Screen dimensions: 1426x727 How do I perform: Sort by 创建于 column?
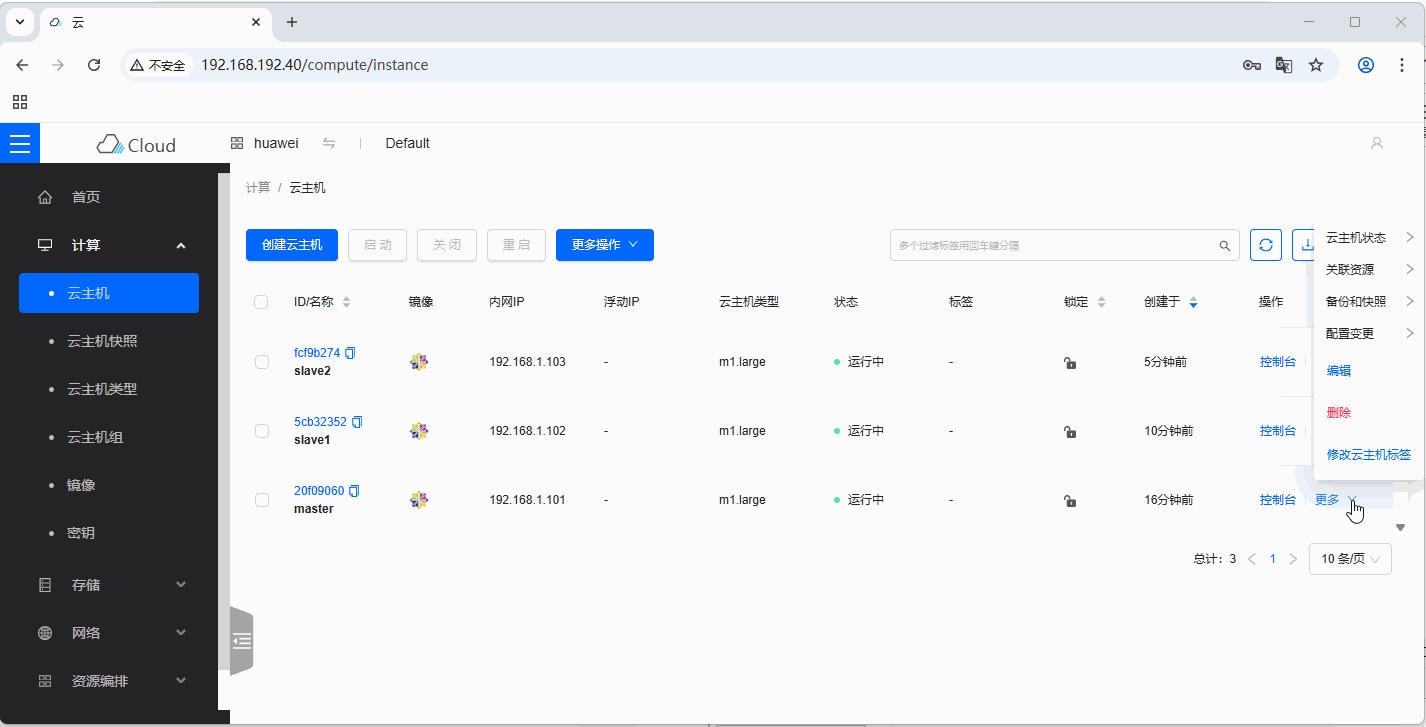[1193, 302]
